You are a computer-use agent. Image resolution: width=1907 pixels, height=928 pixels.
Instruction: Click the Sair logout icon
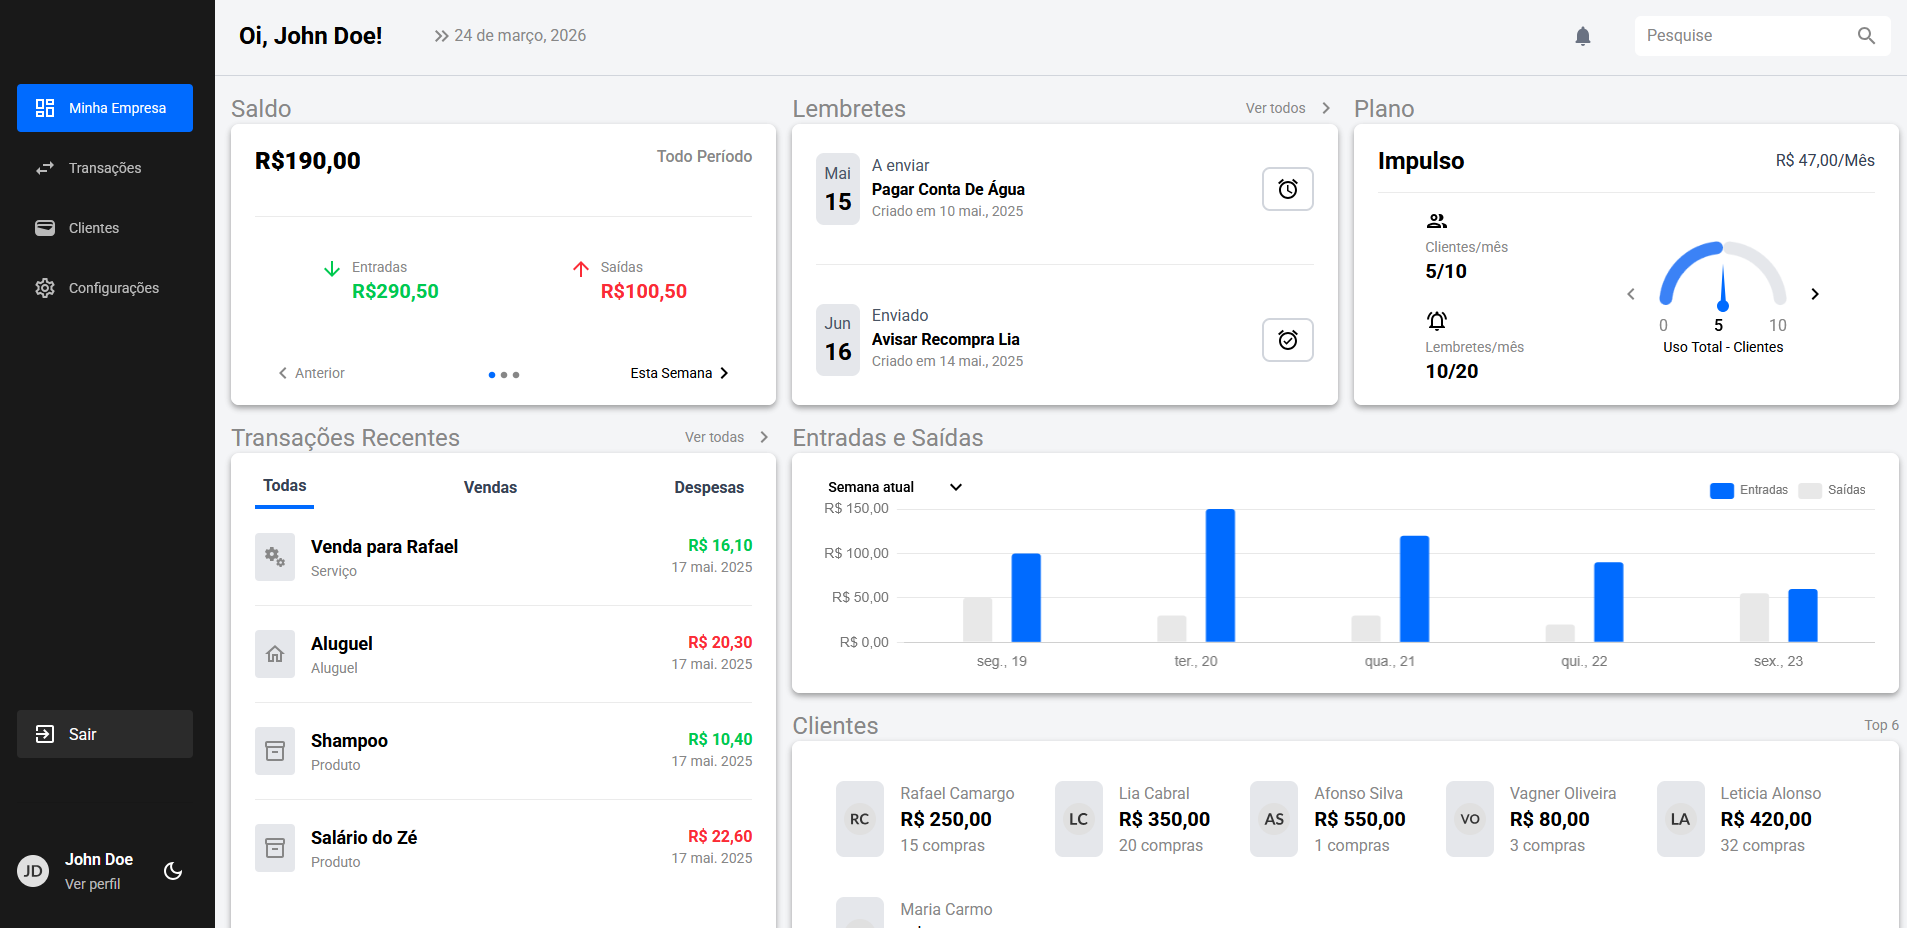tap(45, 733)
